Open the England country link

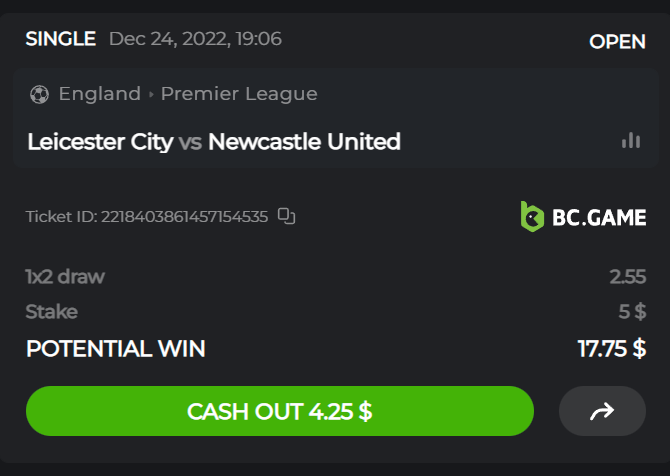99,94
